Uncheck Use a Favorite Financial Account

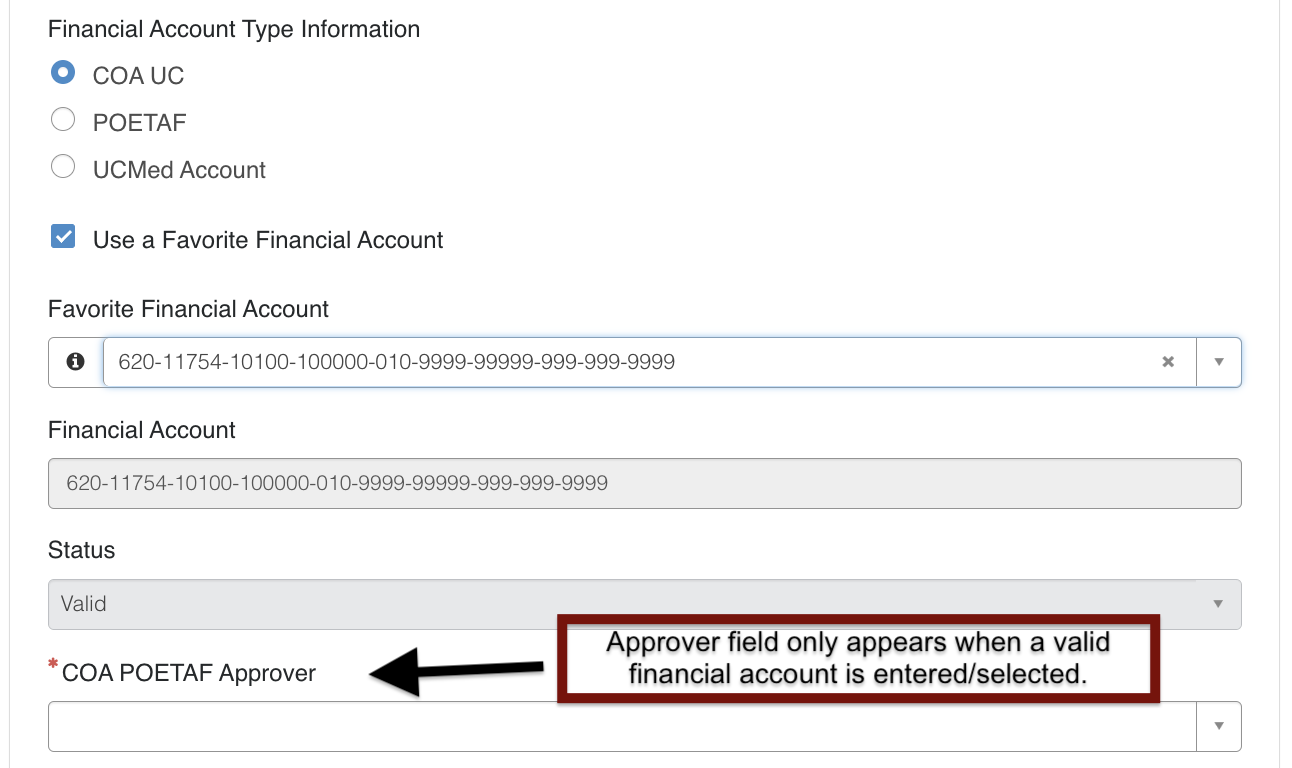point(63,237)
